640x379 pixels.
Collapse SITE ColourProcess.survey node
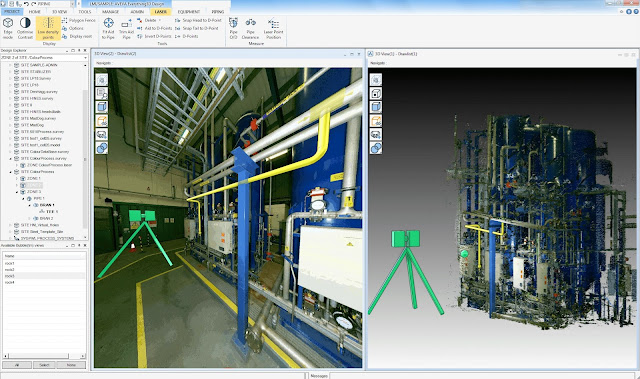point(11,158)
